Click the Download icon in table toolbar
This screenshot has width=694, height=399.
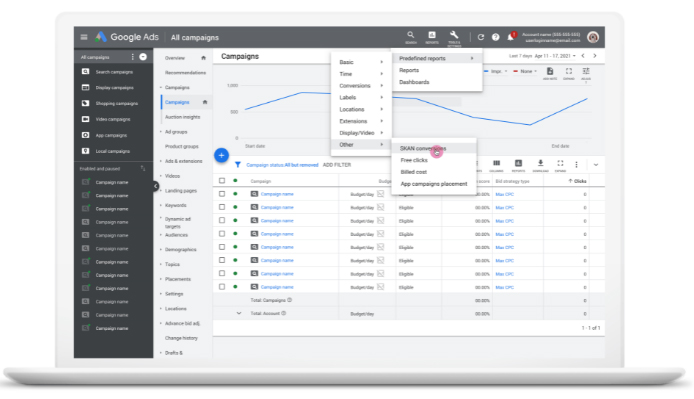540,166
